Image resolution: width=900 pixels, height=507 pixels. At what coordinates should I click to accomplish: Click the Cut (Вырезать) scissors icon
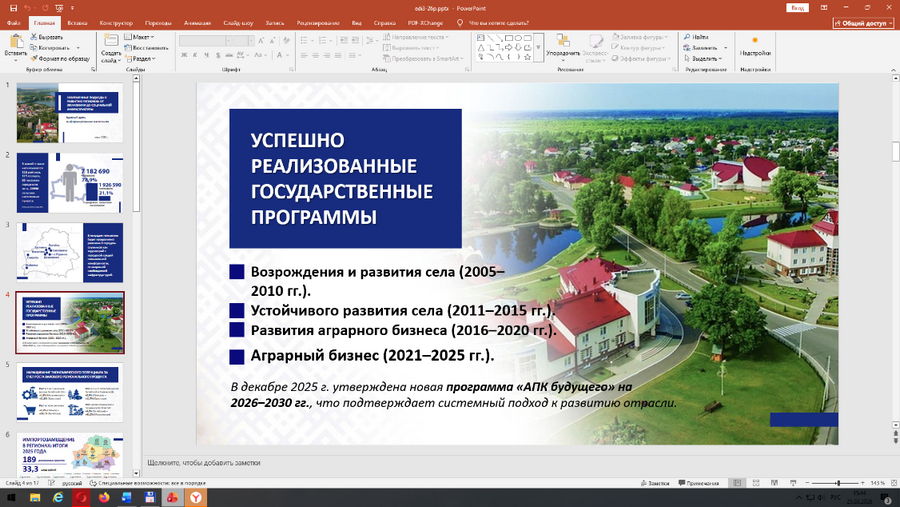35,36
